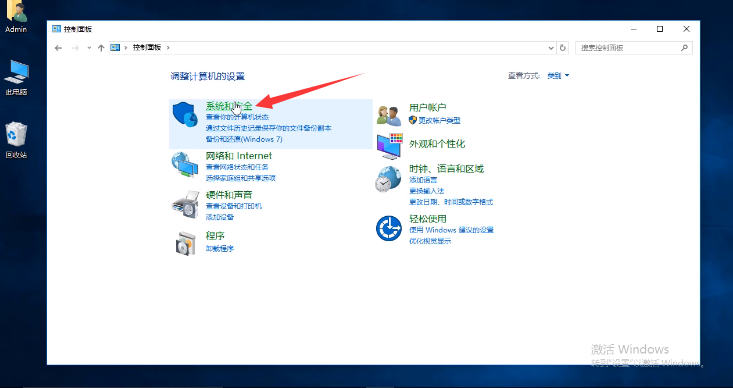The width and height of the screenshot is (733, 388).
Task: Go forward with the forward arrow
Action: click(75, 48)
